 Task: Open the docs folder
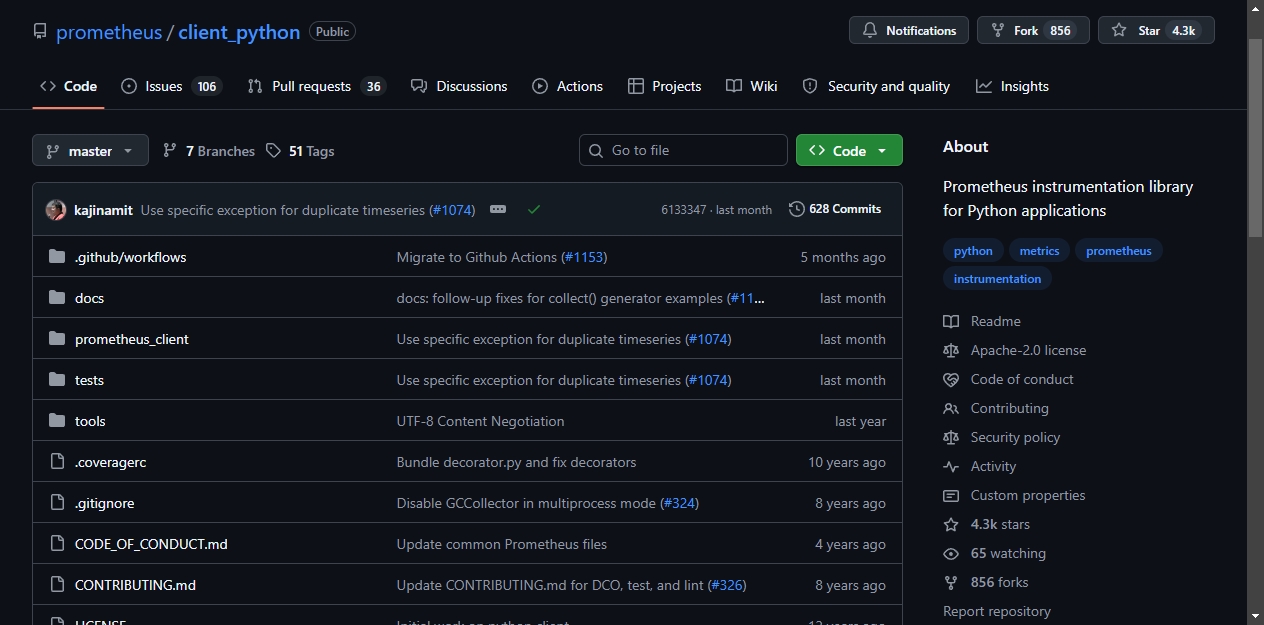pos(89,298)
